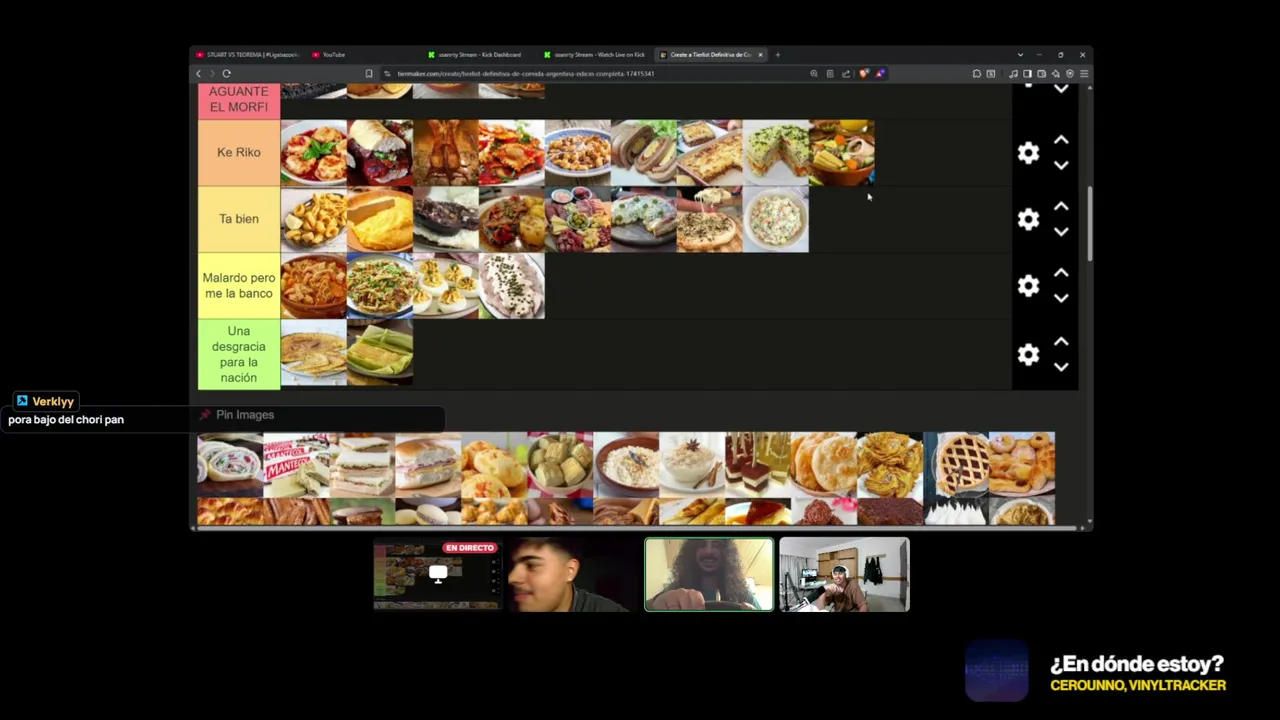Select the stacked crepes in desgracia tier

pyautogui.click(x=314, y=353)
